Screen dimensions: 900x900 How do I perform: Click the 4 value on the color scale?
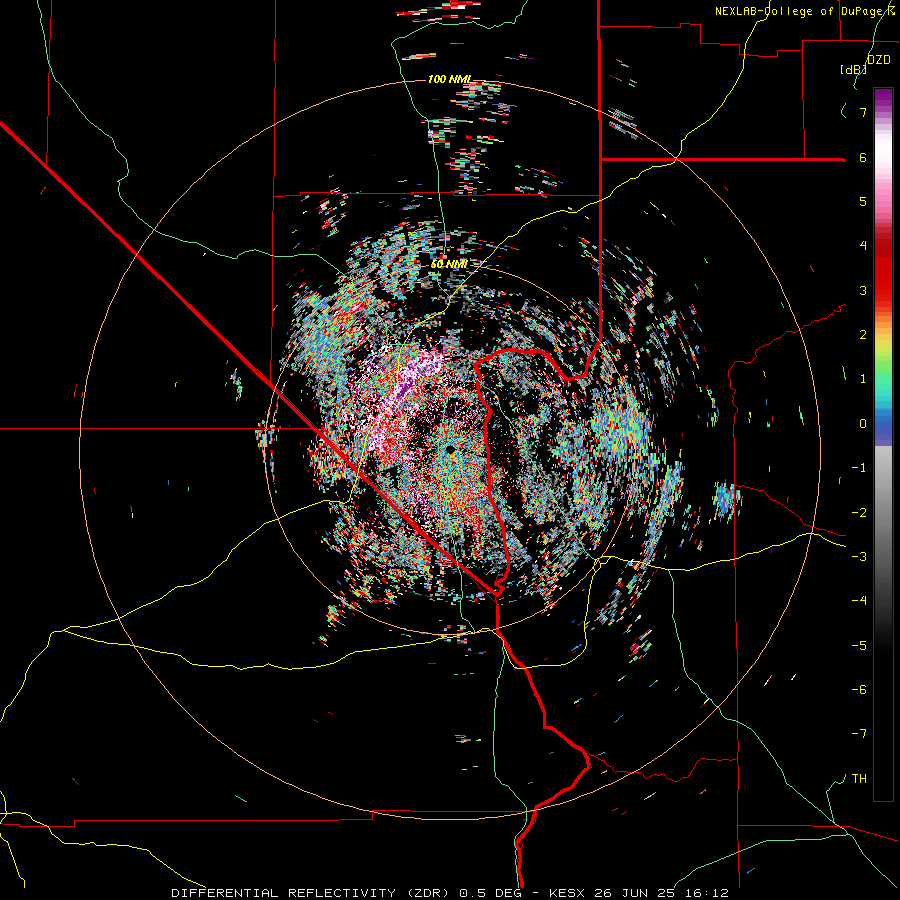tap(863, 246)
